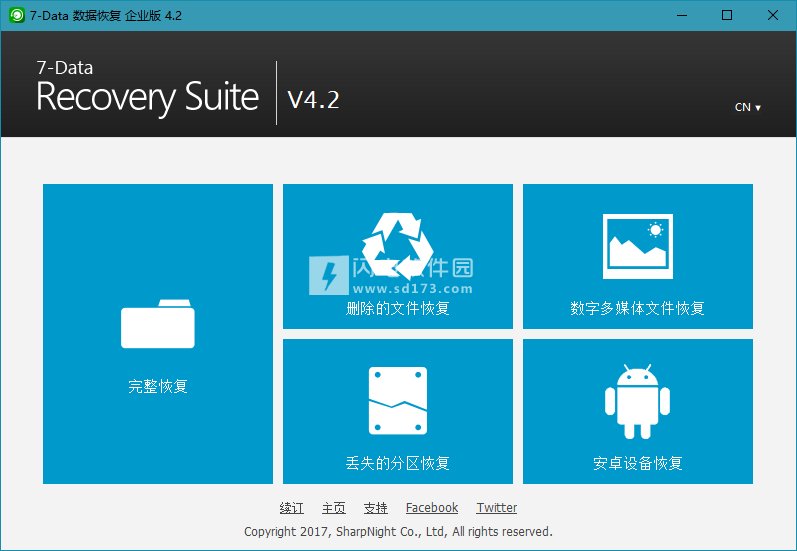Open the CN language dropdown
The width and height of the screenshot is (797, 551).
tap(748, 107)
